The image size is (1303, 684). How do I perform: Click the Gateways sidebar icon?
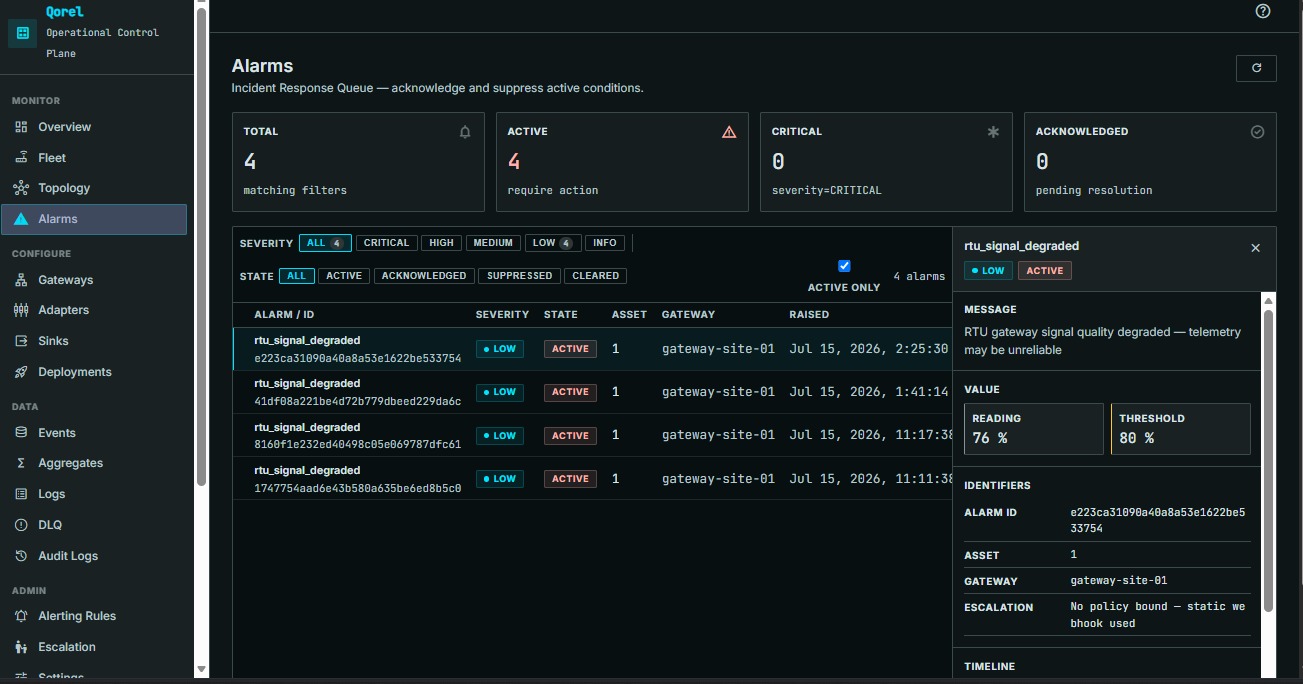pos(21,280)
